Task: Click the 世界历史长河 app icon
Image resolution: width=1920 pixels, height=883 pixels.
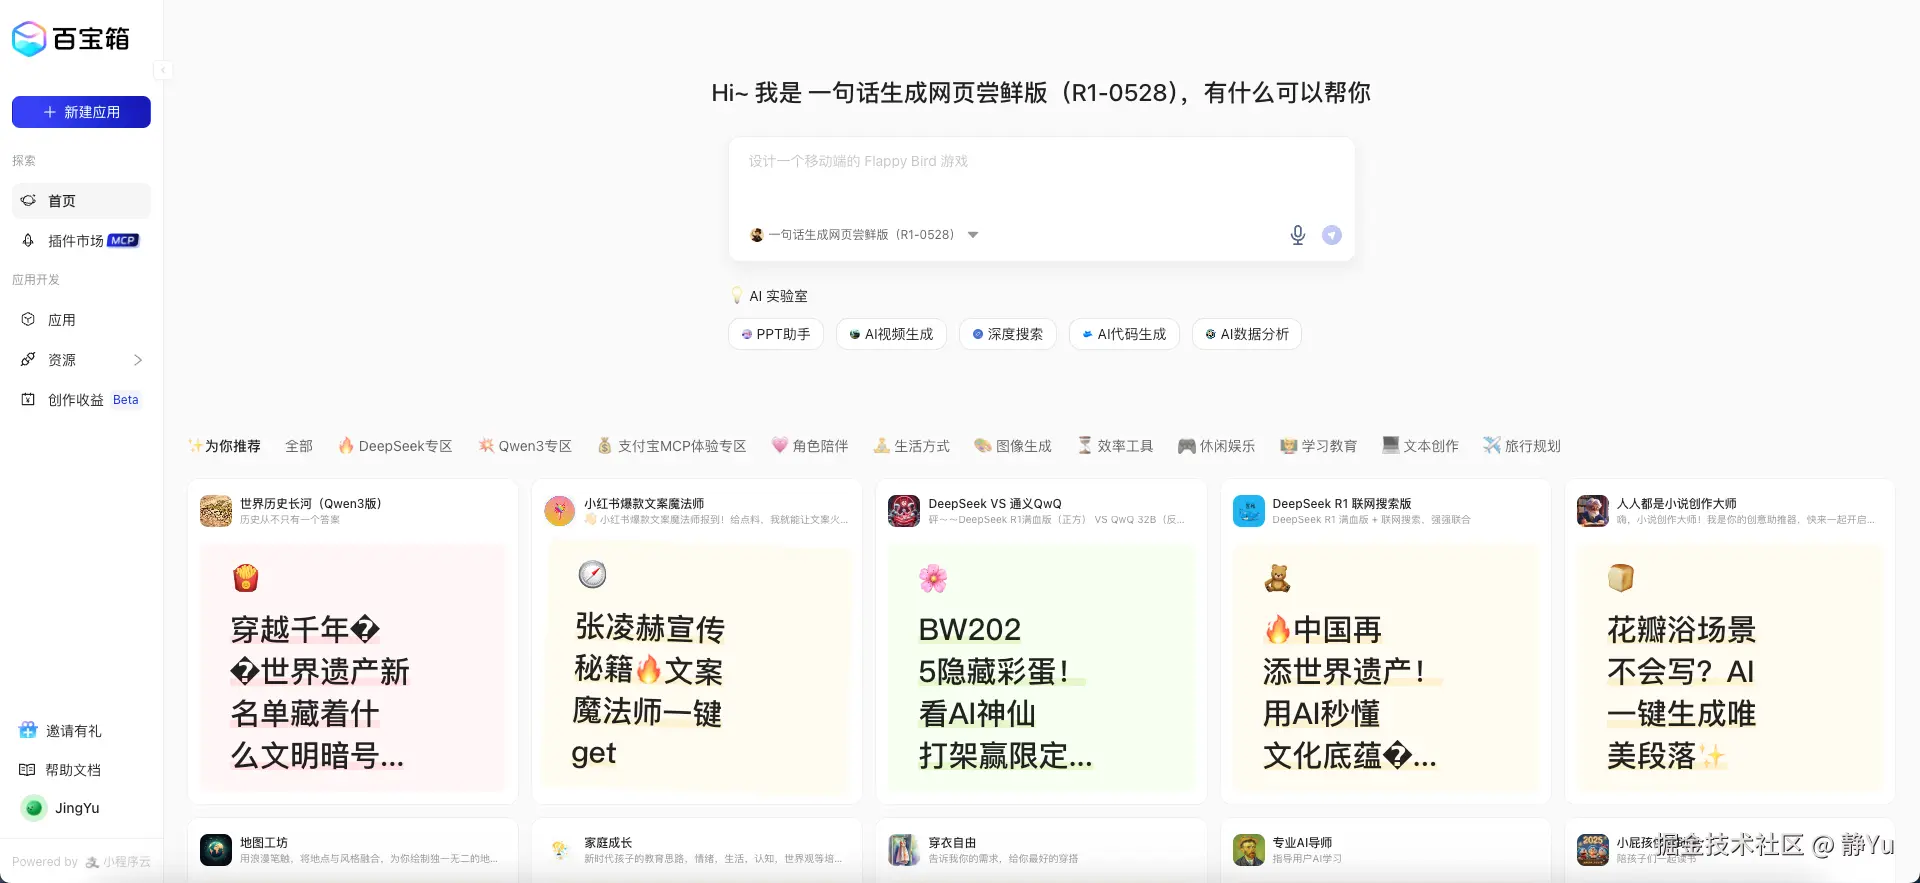Action: (216, 511)
